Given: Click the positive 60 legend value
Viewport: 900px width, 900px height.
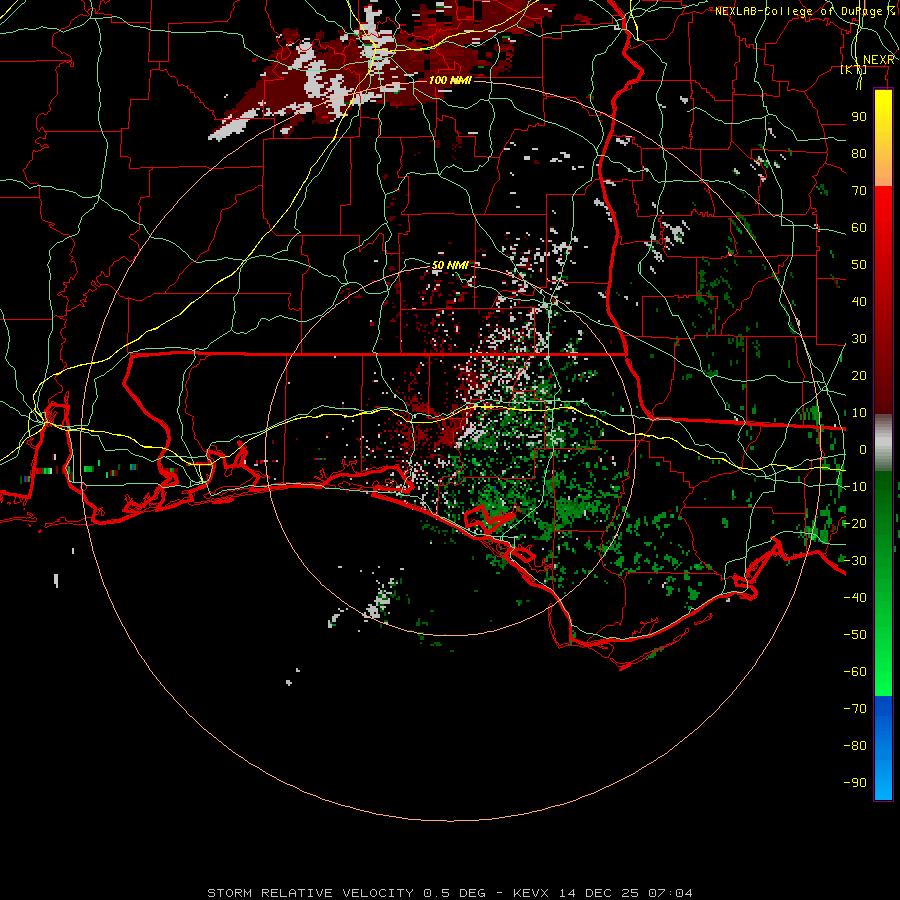Looking at the screenshot, I should pos(859,228).
